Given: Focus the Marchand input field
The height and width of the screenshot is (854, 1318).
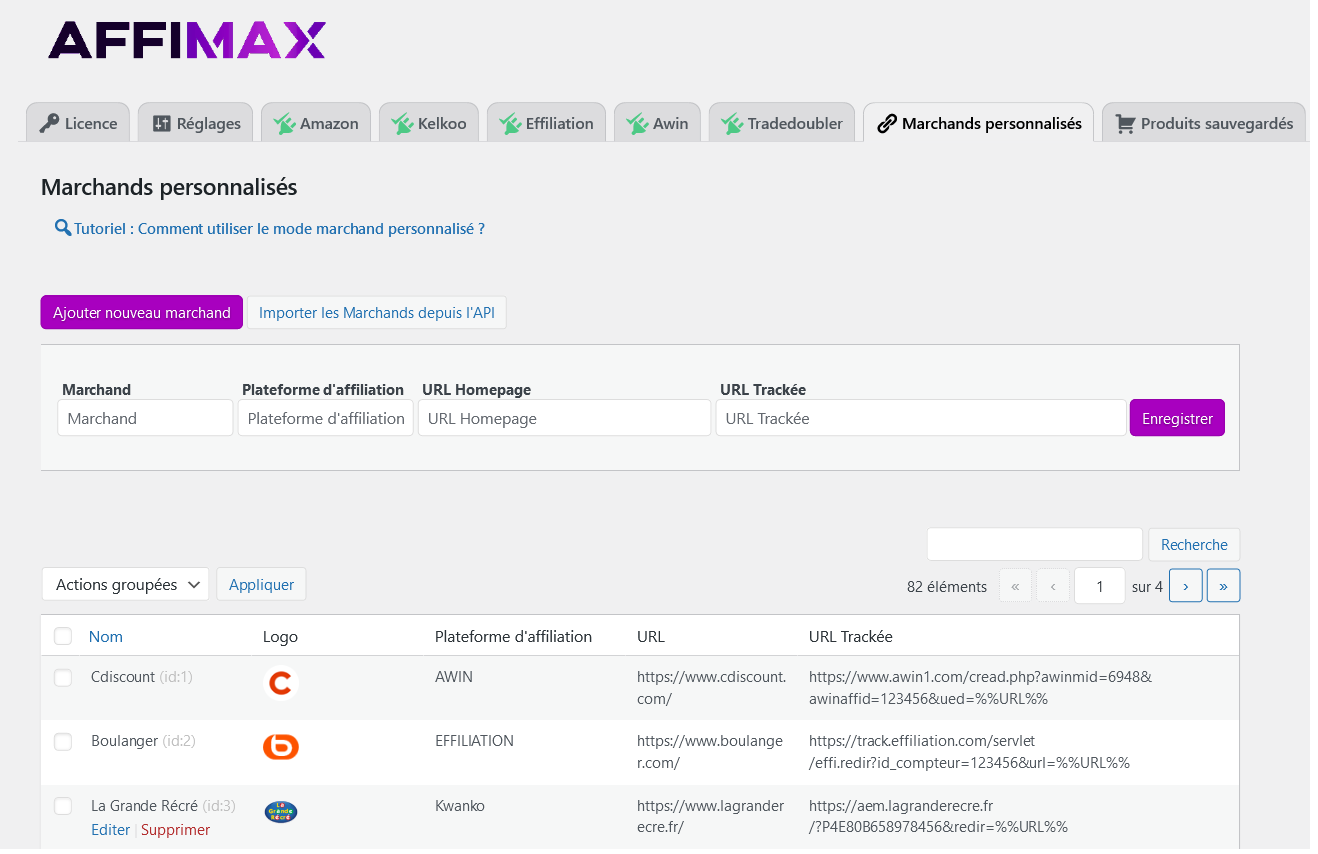Looking at the screenshot, I should pyautogui.click(x=145, y=418).
